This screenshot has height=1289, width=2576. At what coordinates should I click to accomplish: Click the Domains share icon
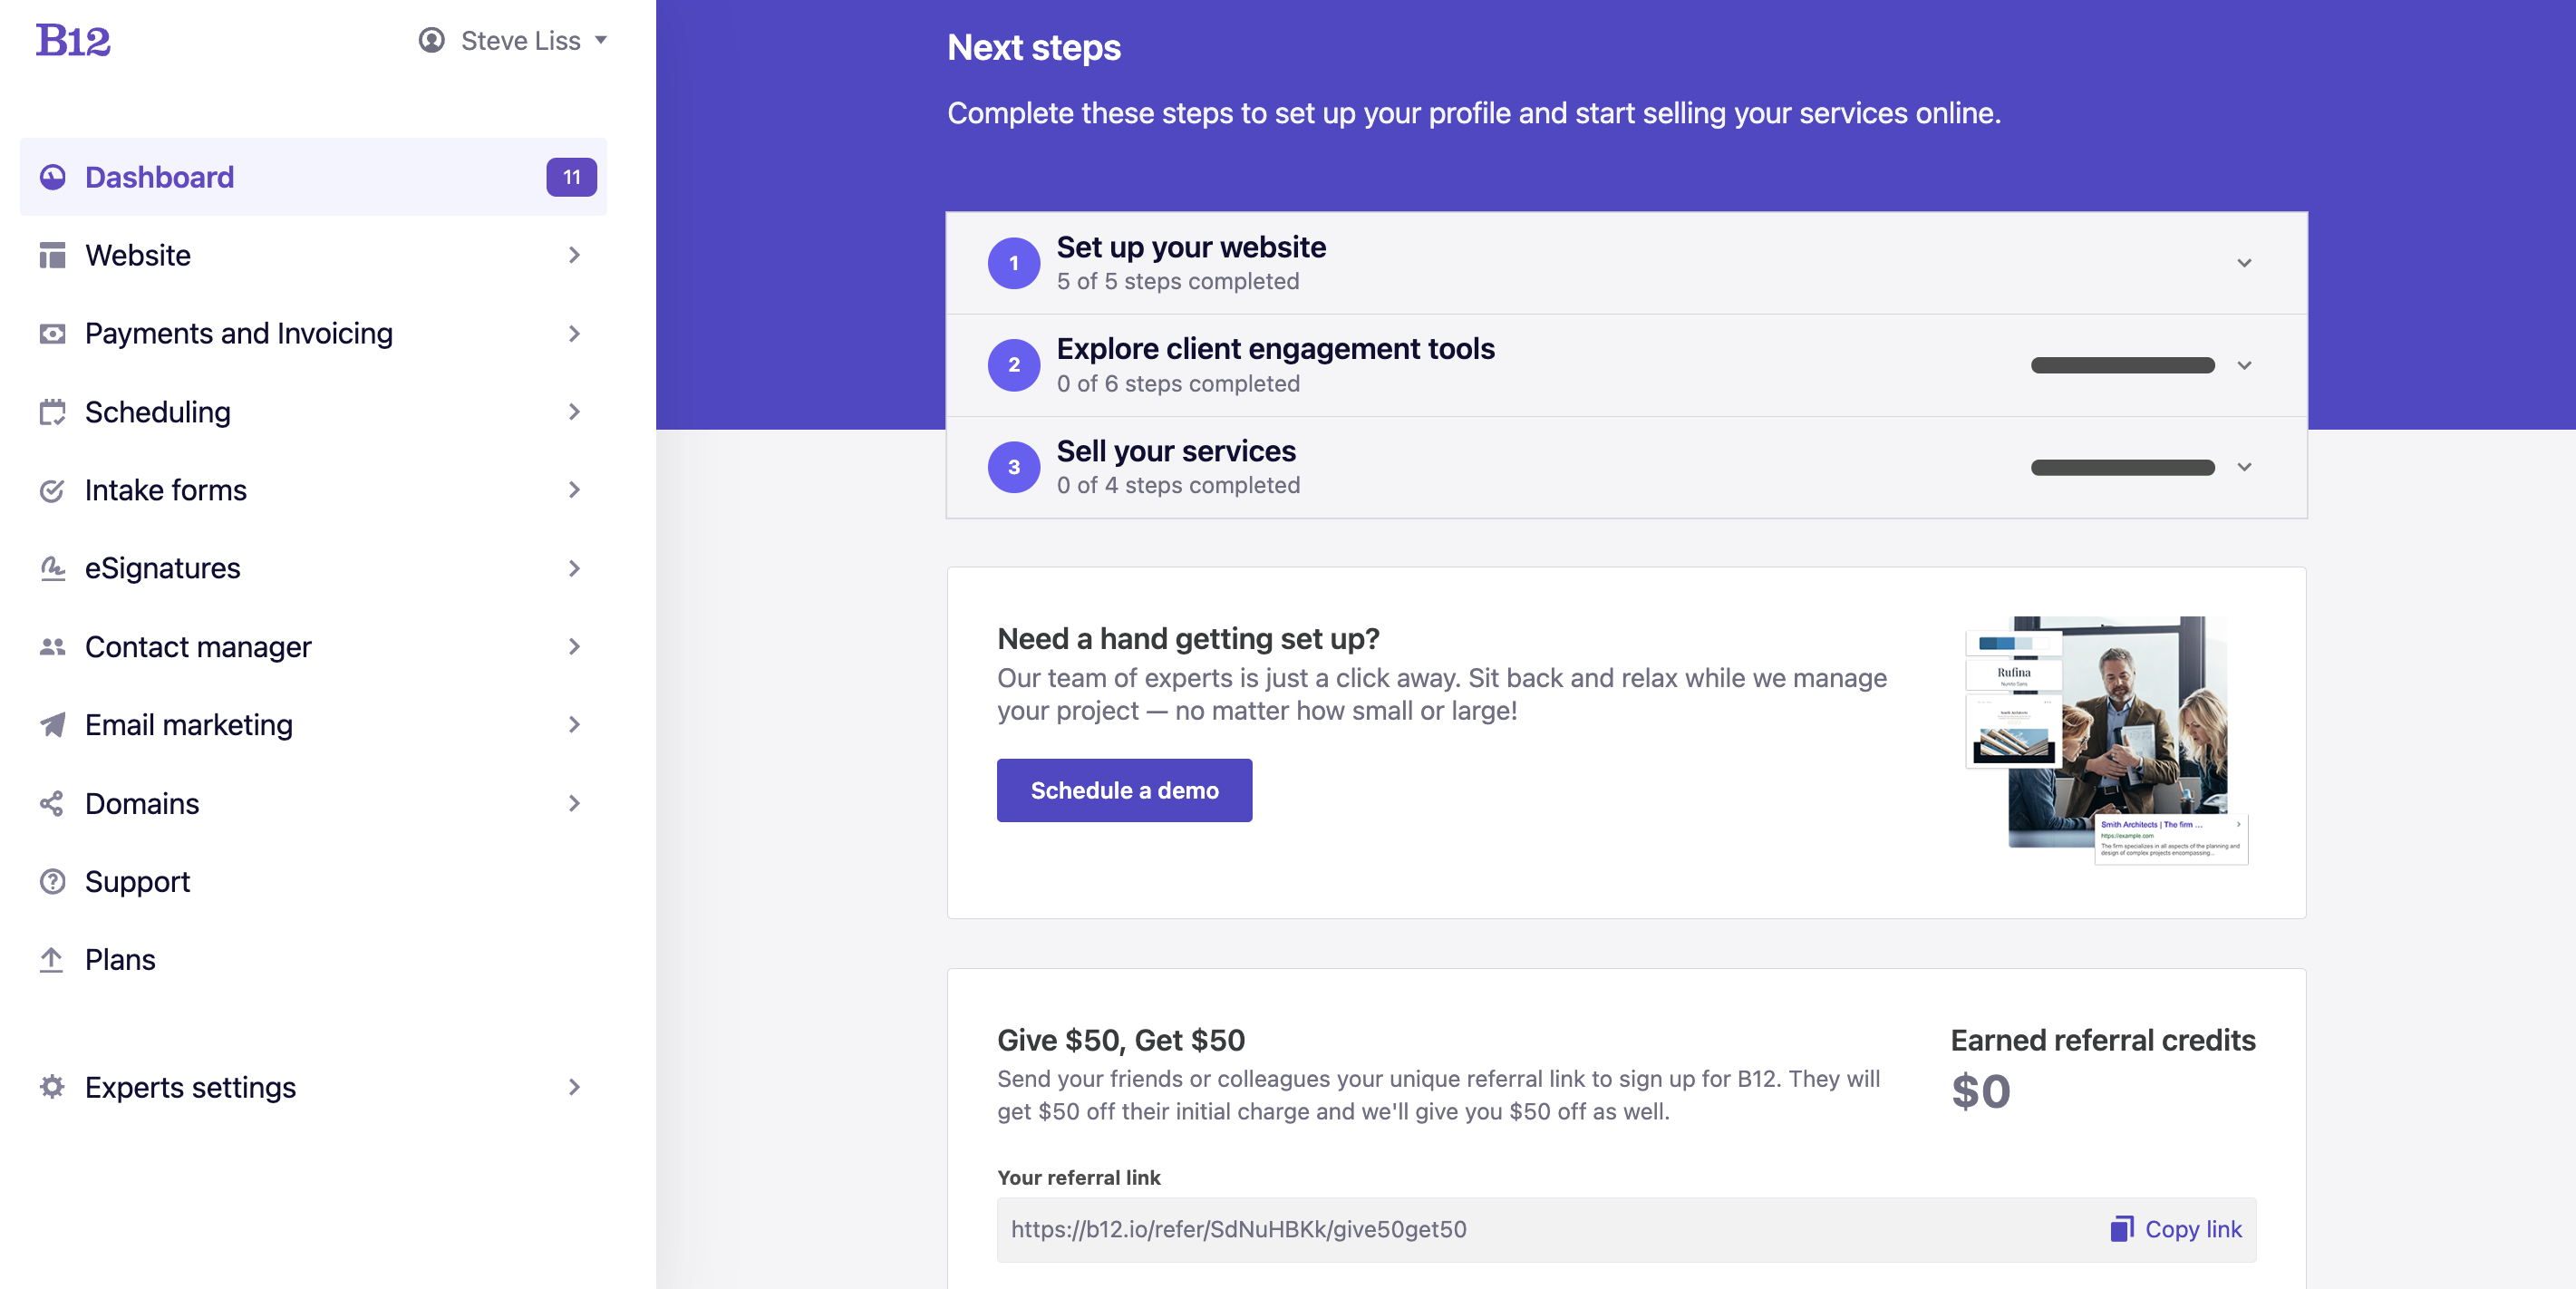tap(52, 803)
